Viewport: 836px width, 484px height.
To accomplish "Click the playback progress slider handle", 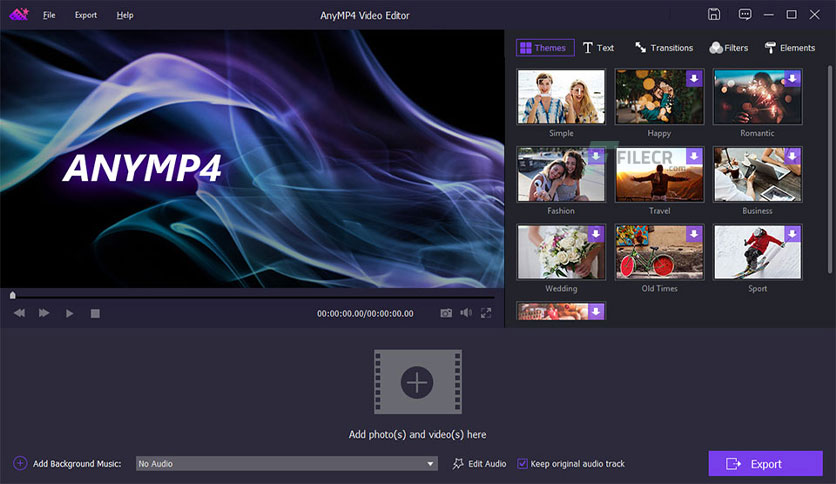I will coord(13,295).
